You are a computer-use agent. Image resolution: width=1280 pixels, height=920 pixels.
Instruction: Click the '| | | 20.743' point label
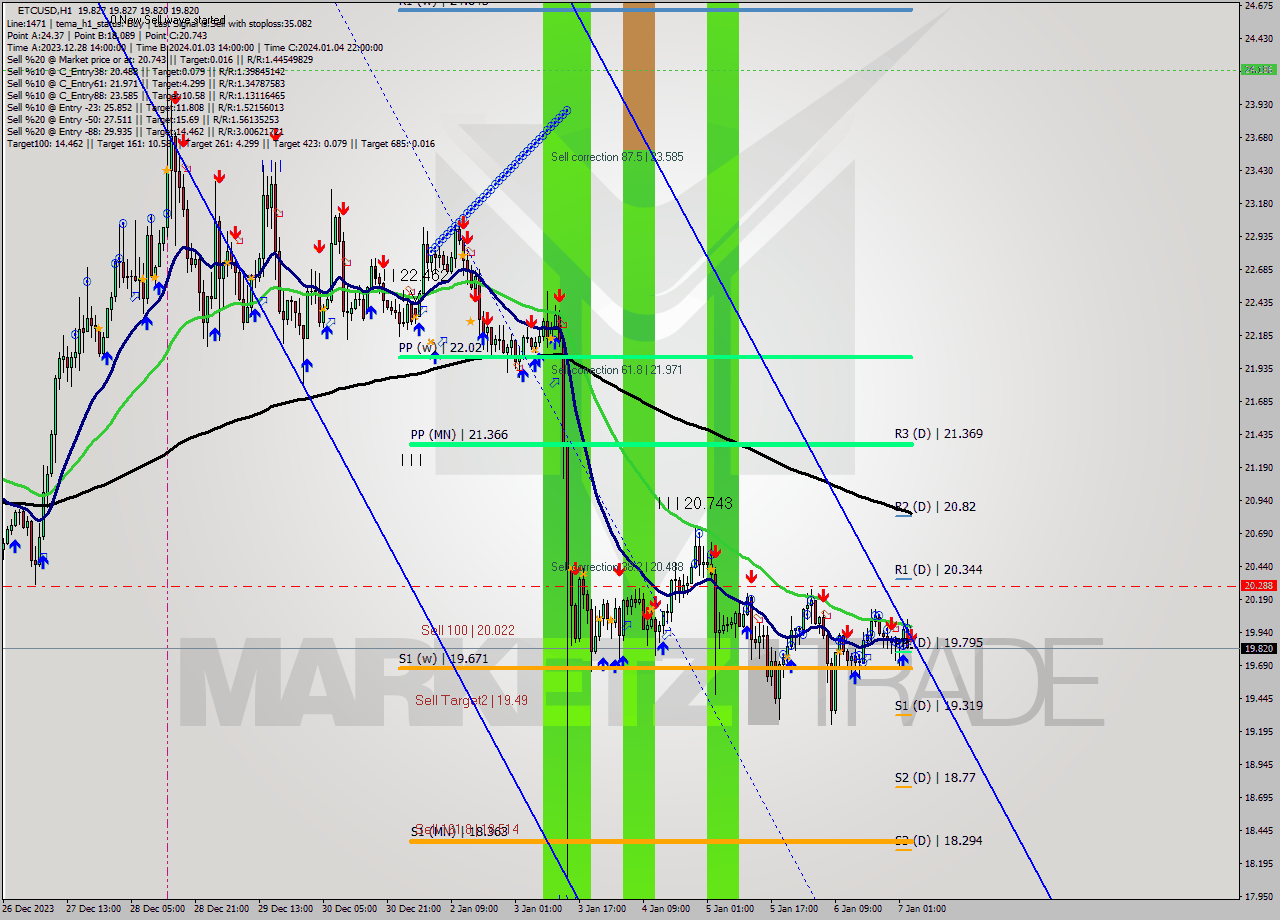(x=695, y=504)
